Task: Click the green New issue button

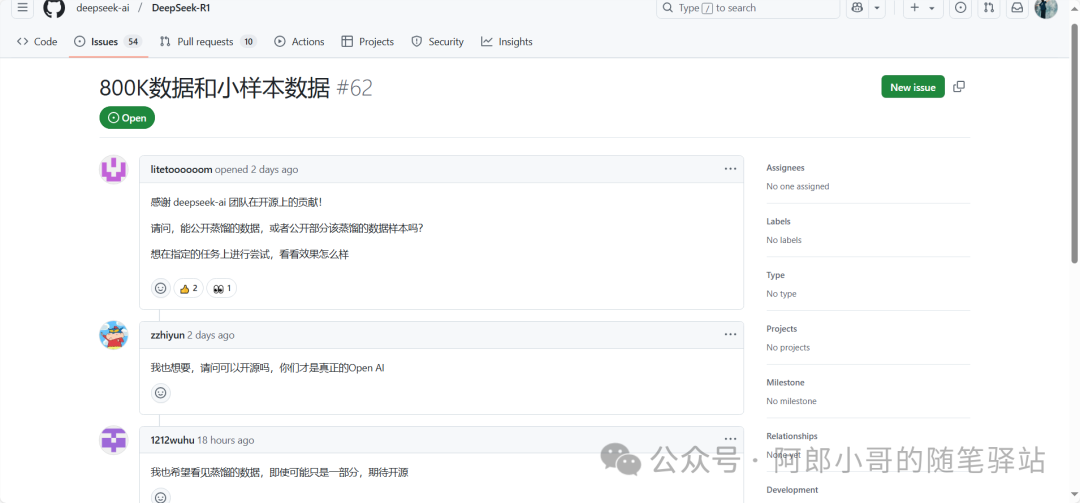Action: pyautogui.click(x=912, y=87)
